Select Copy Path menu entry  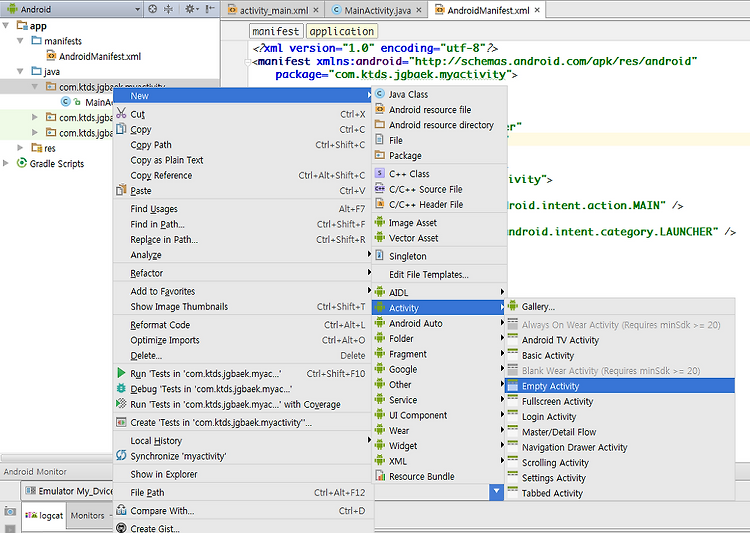tap(243, 144)
